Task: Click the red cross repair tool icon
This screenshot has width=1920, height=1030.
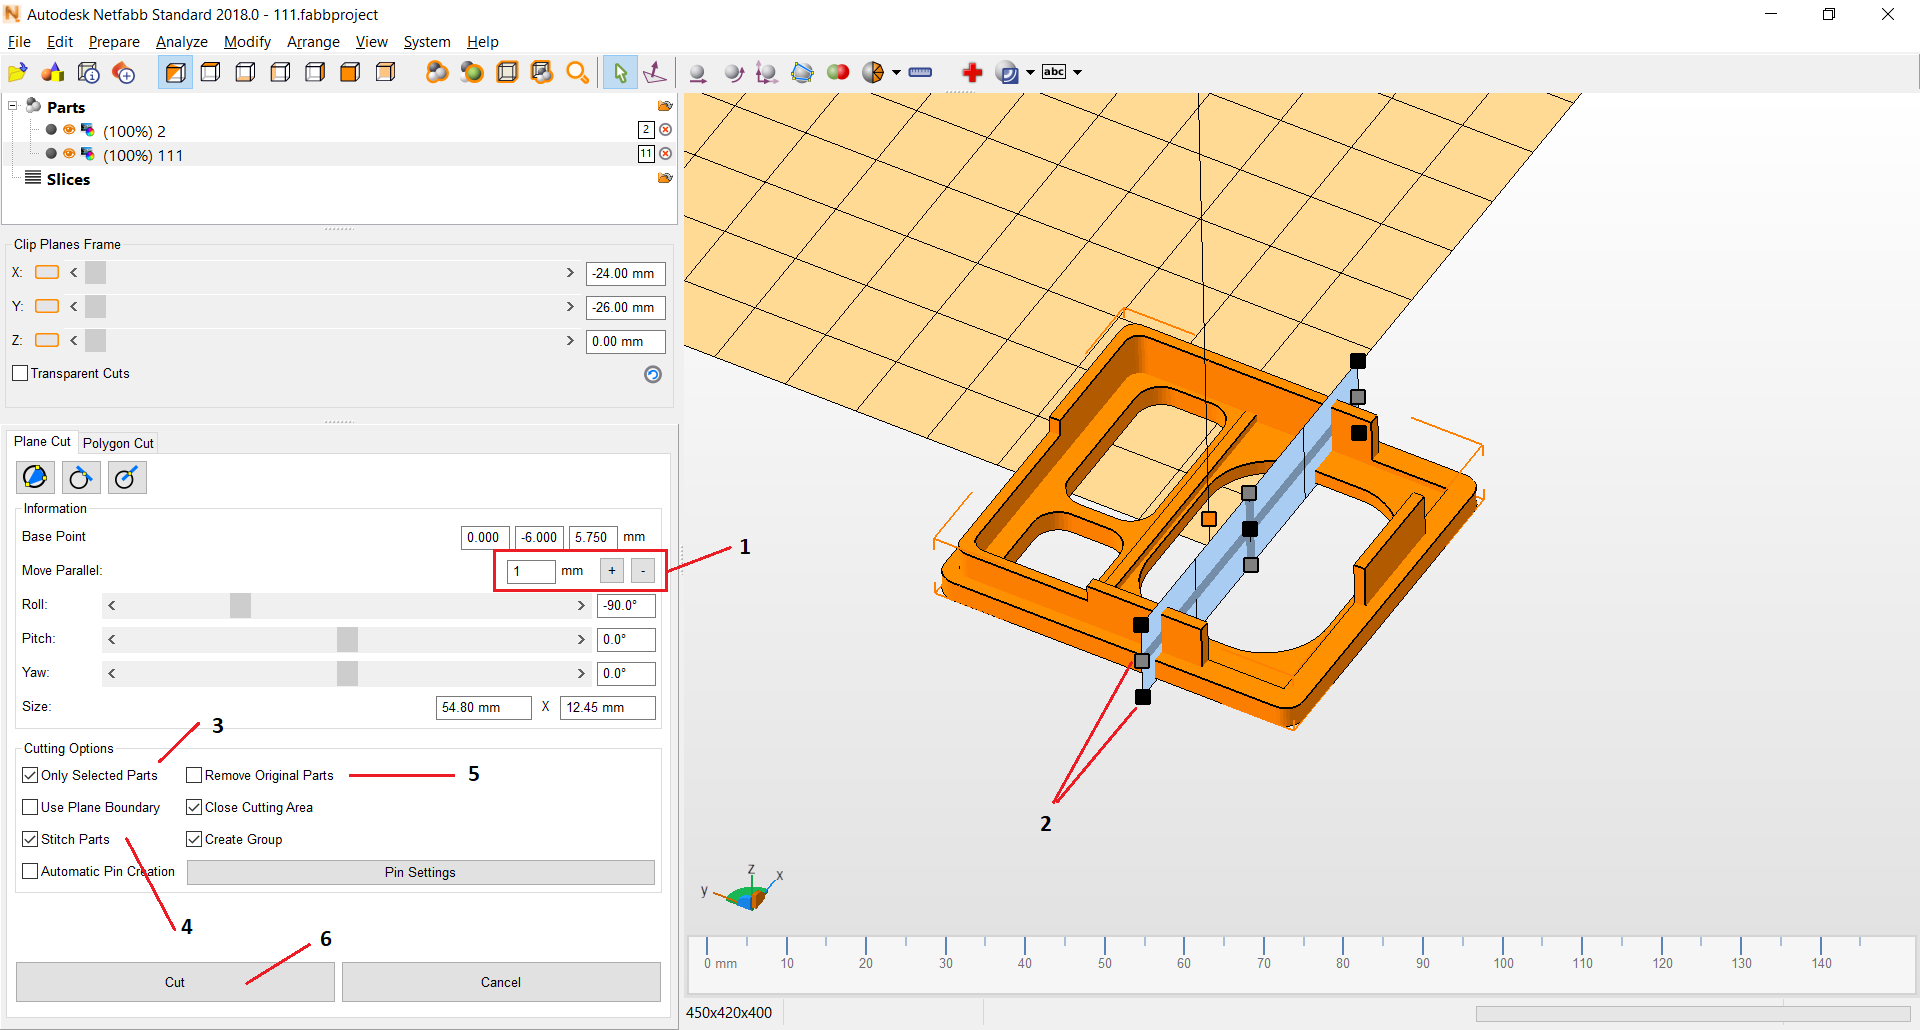Action: pyautogui.click(x=971, y=72)
